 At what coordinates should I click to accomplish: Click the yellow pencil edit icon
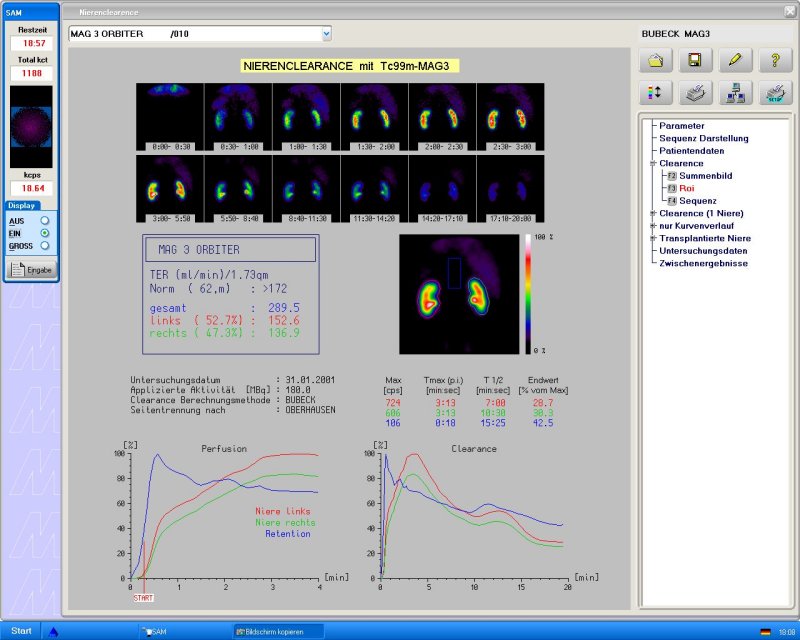click(735, 61)
